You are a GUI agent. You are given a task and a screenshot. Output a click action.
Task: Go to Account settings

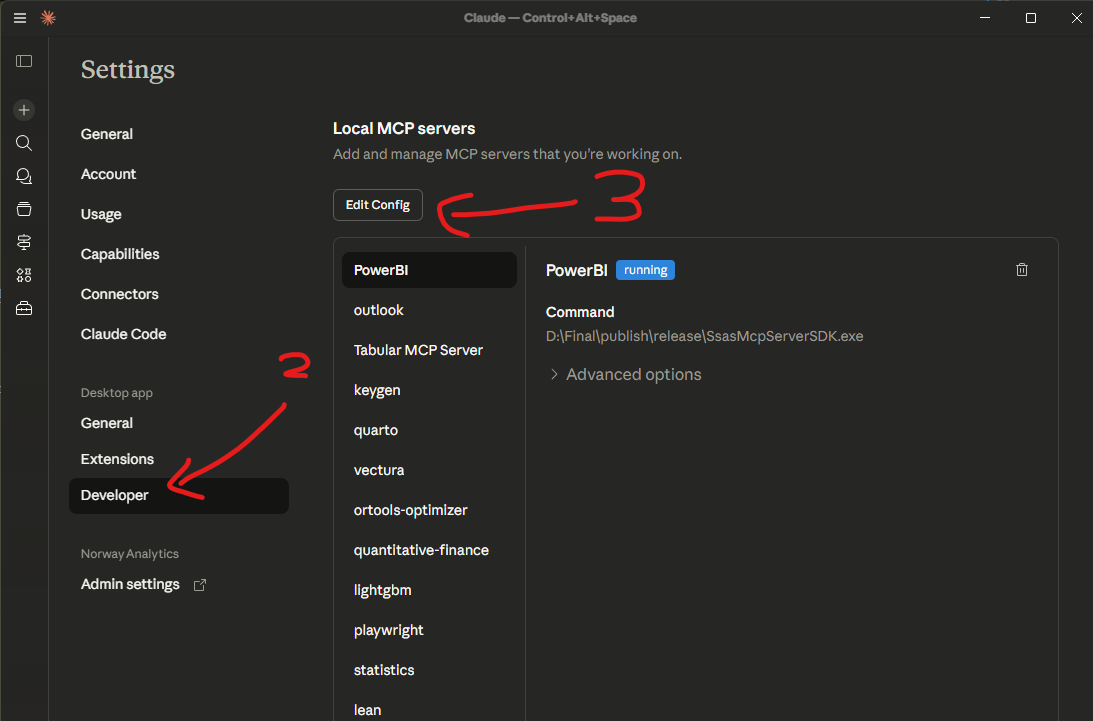pyautogui.click(x=108, y=174)
